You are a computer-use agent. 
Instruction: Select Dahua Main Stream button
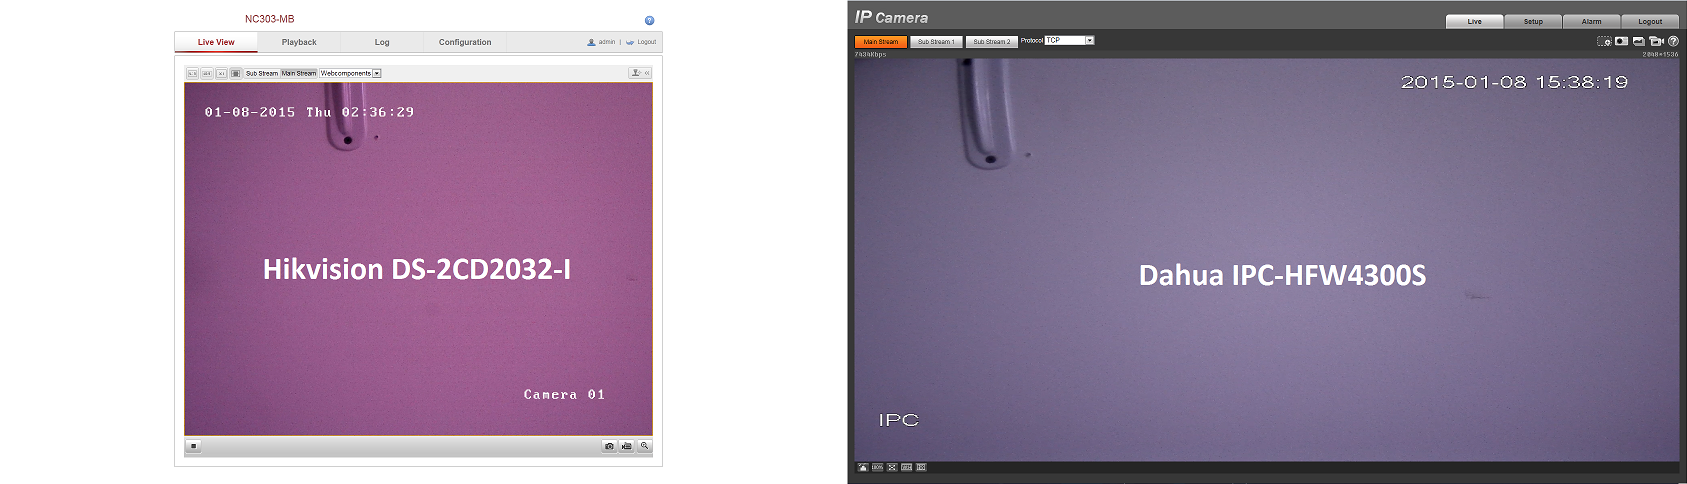coord(881,42)
